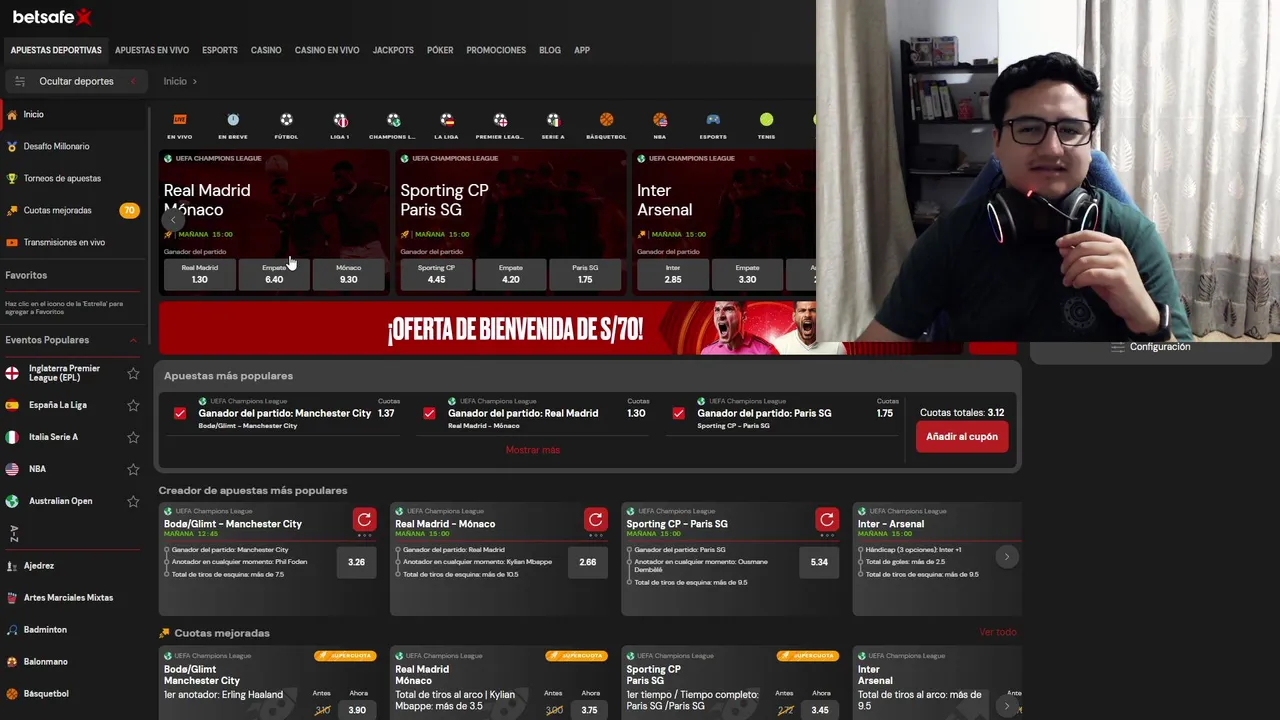The height and width of the screenshot is (720, 1280).
Task: Open the En Vivo live sports icon
Action: (x=180, y=120)
